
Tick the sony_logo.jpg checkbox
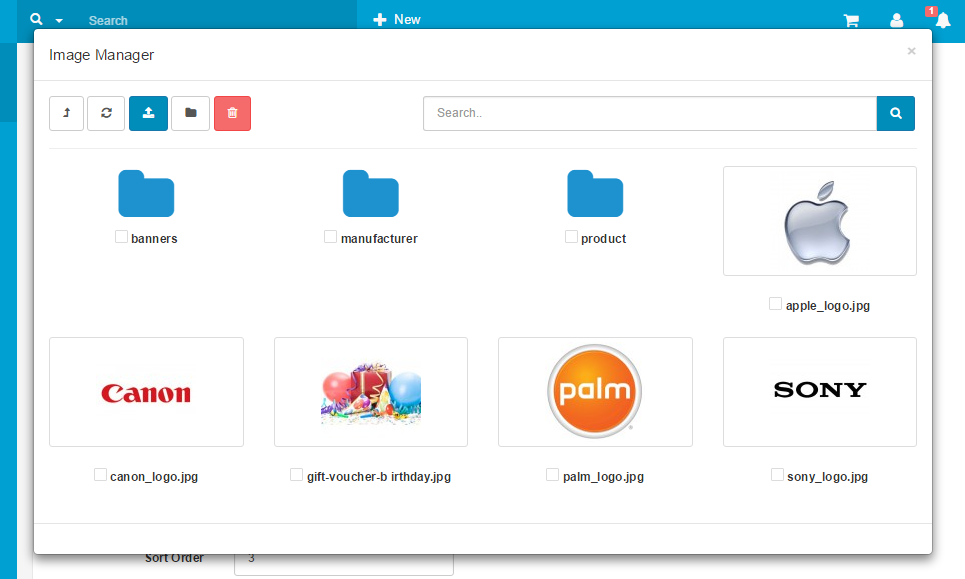coord(777,475)
